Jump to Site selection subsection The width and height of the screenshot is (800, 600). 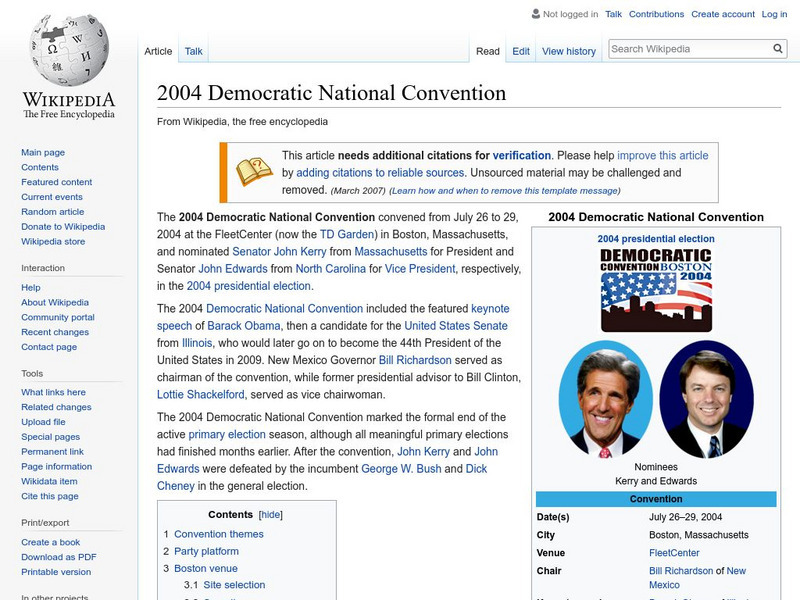234,585
